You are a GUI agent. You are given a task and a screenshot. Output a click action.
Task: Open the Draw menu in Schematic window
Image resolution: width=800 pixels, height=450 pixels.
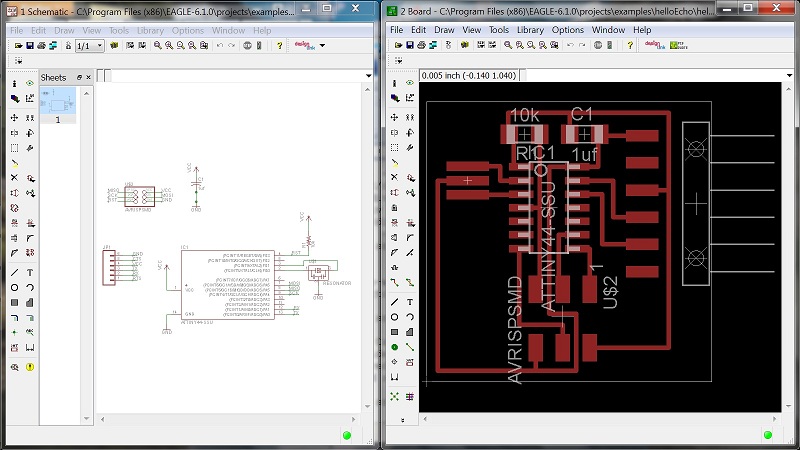click(64, 30)
